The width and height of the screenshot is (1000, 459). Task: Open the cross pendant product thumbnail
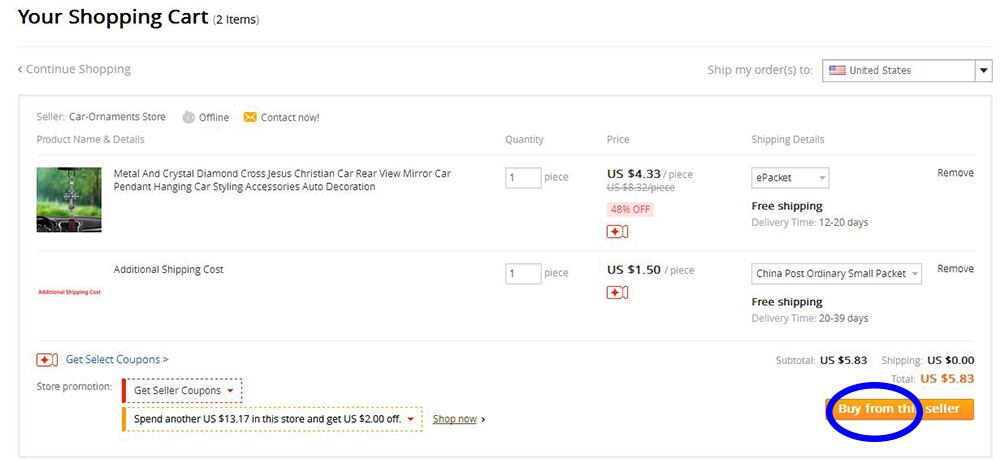tap(69, 200)
